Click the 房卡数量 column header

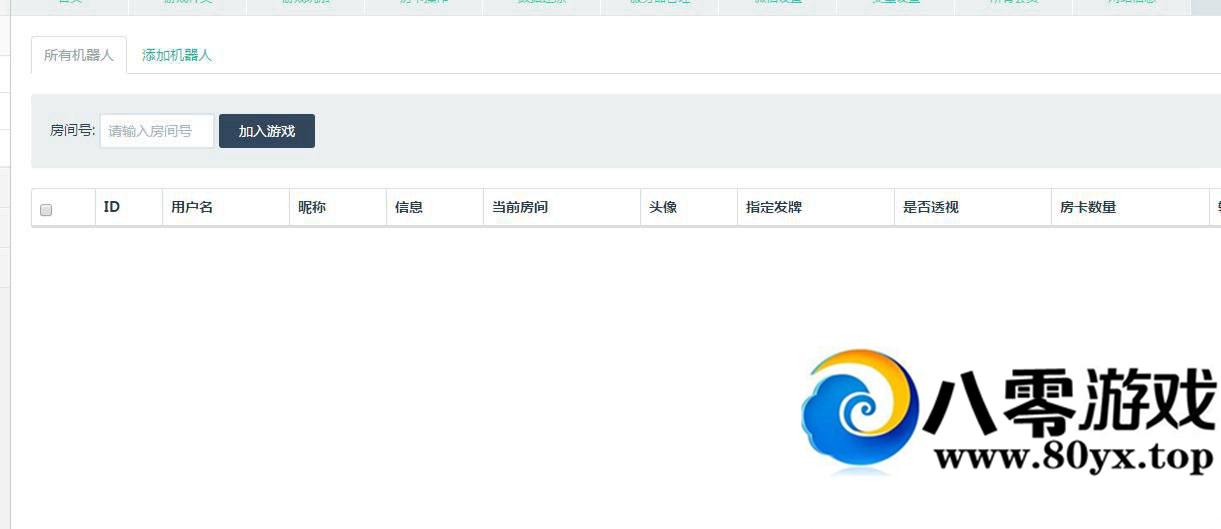click(1088, 207)
